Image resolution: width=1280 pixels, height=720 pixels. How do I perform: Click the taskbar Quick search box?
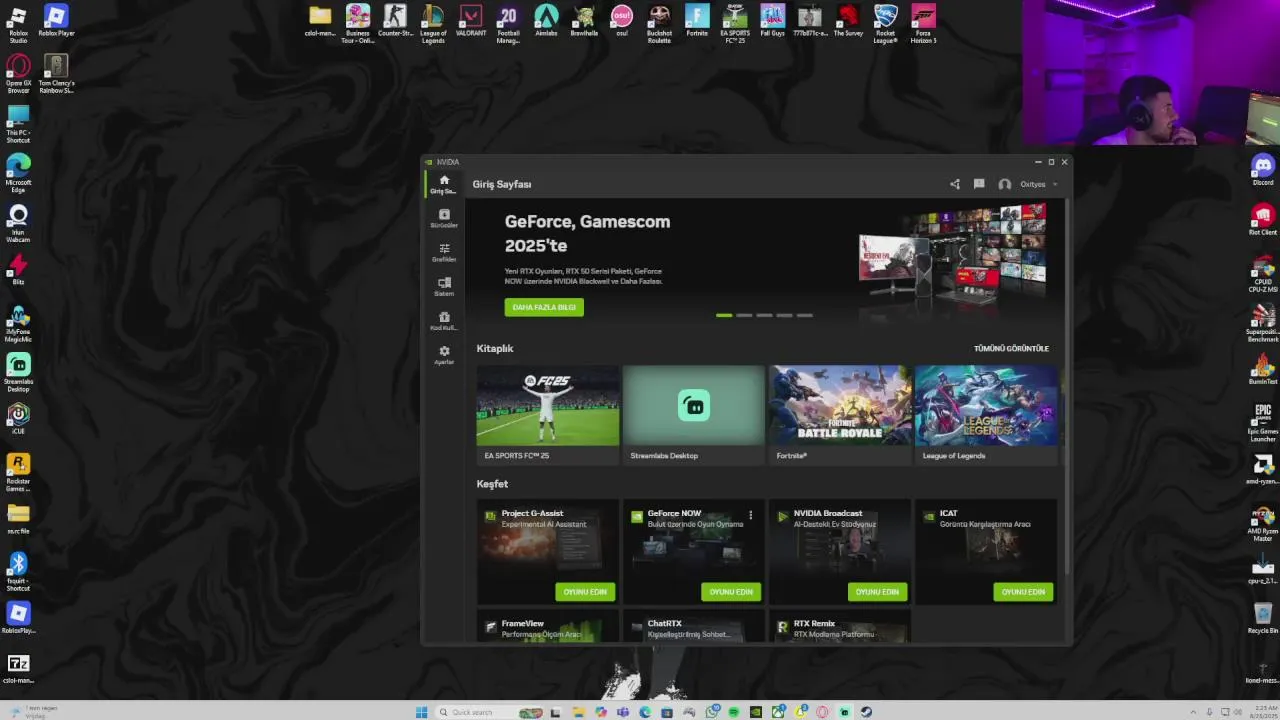[x=490, y=712]
